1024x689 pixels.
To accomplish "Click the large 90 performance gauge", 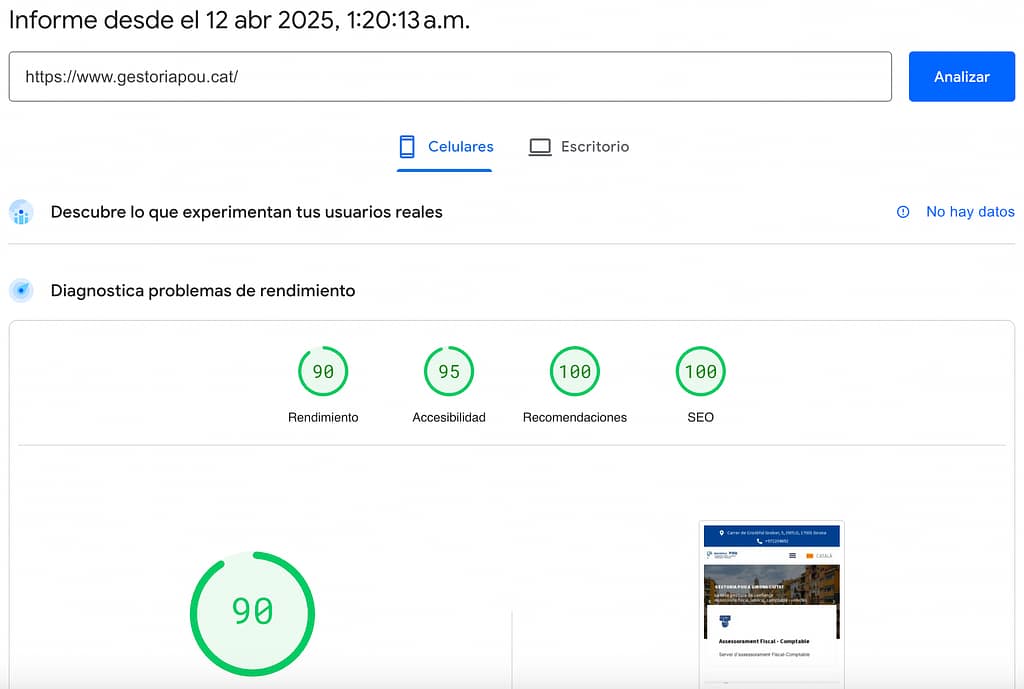I will pyautogui.click(x=252, y=611).
